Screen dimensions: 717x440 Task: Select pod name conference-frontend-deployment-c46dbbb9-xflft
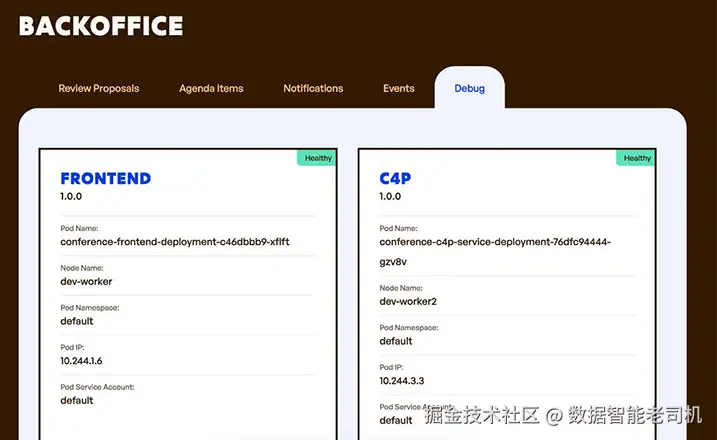[x=175, y=241]
